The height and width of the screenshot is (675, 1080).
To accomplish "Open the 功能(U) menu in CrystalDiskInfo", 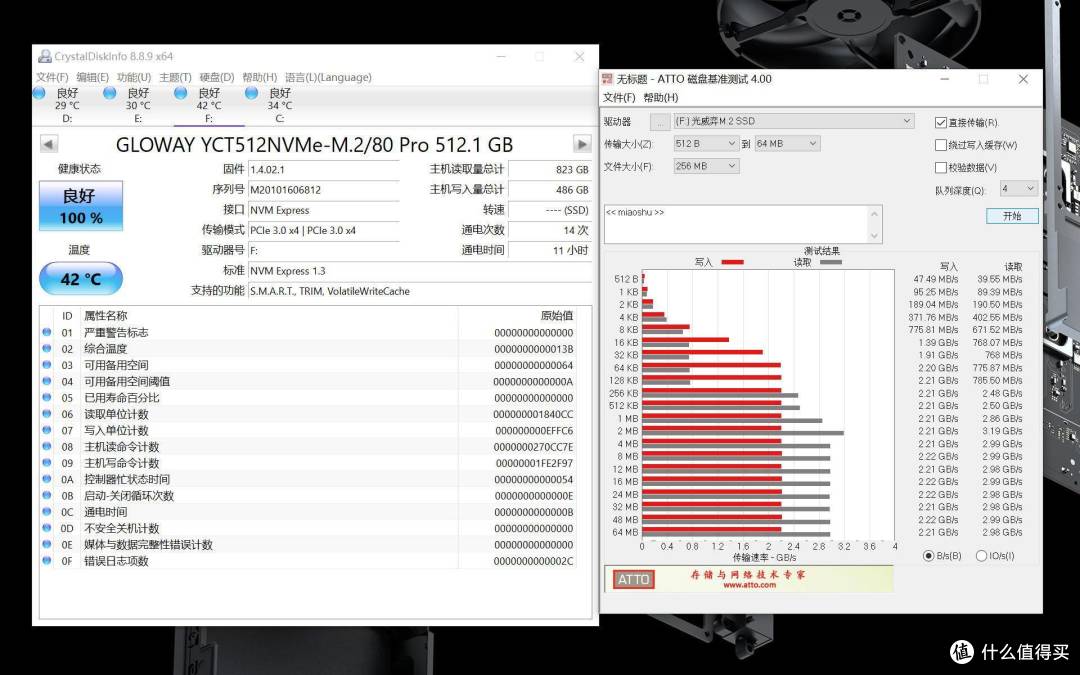I will (134, 77).
